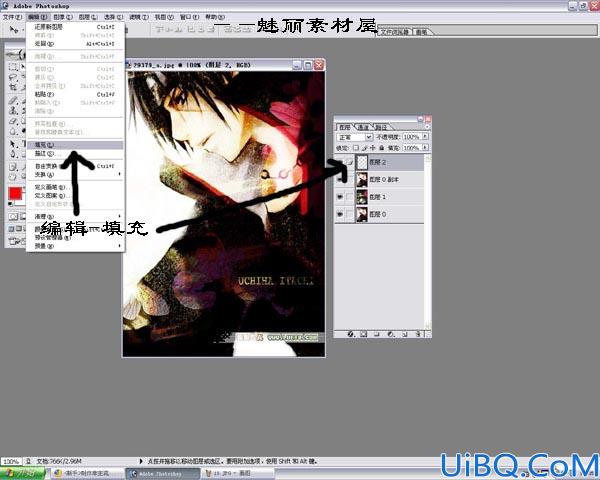Choose standard screen mode icon in toolbox
600x480 pixels.
coord(11,229)
